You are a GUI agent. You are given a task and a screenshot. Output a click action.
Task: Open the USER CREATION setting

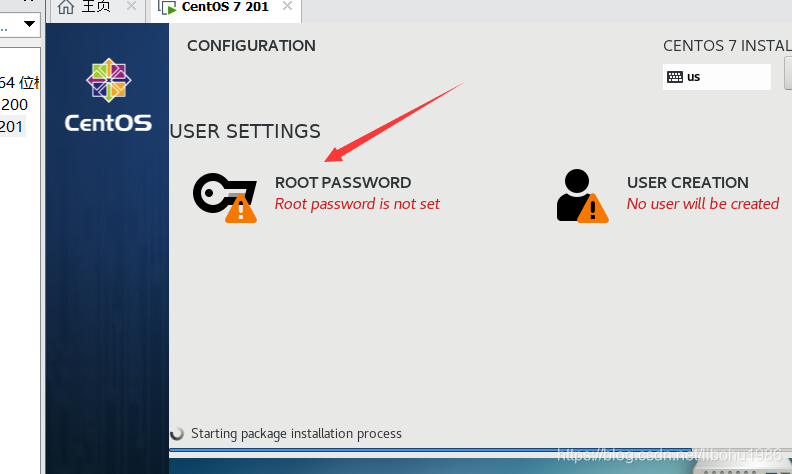[x=687, y=183]
